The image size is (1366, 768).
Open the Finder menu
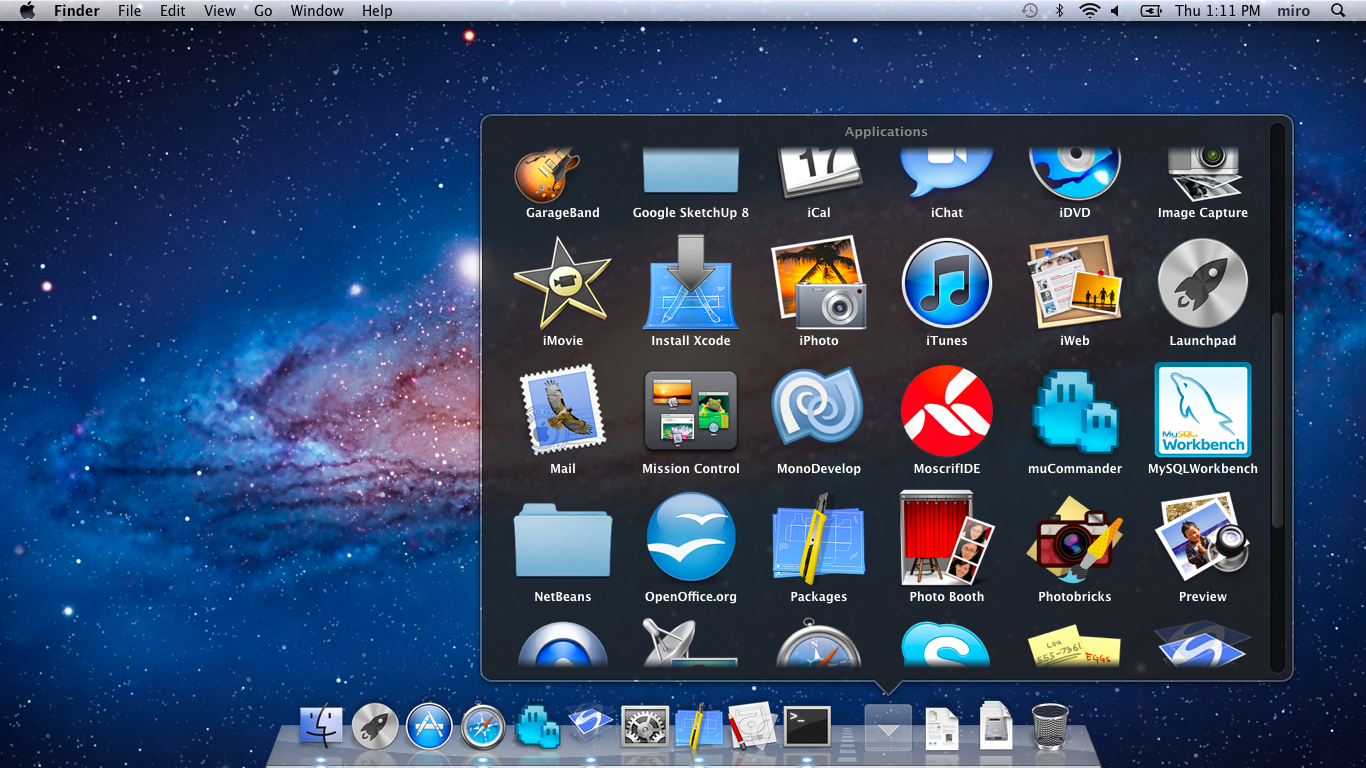[x=77, y=11]
